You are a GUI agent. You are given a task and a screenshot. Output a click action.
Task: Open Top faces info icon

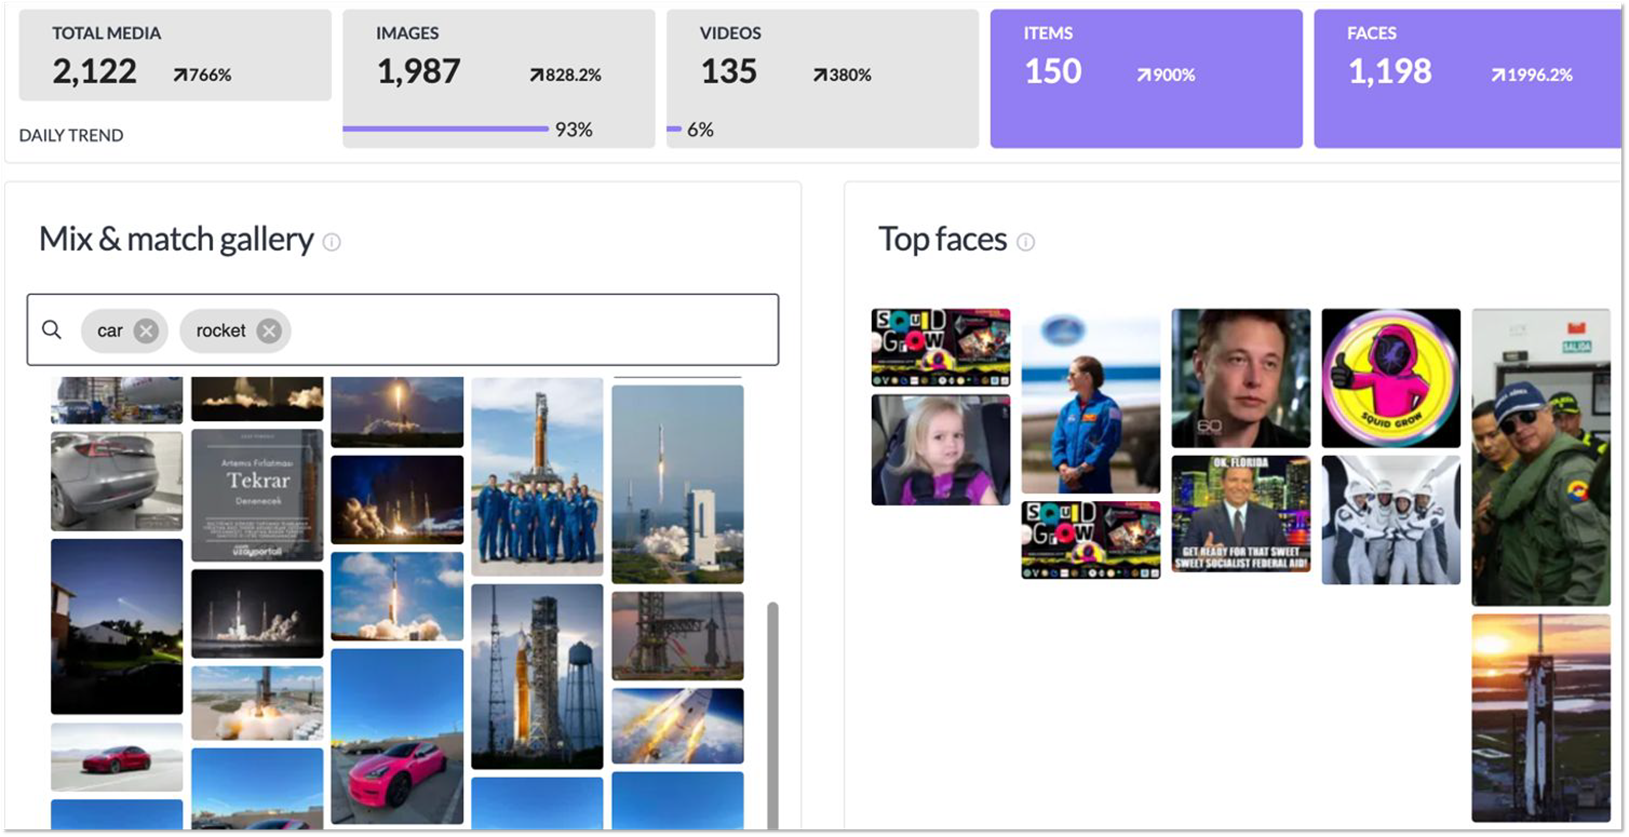click(1025, 242)
